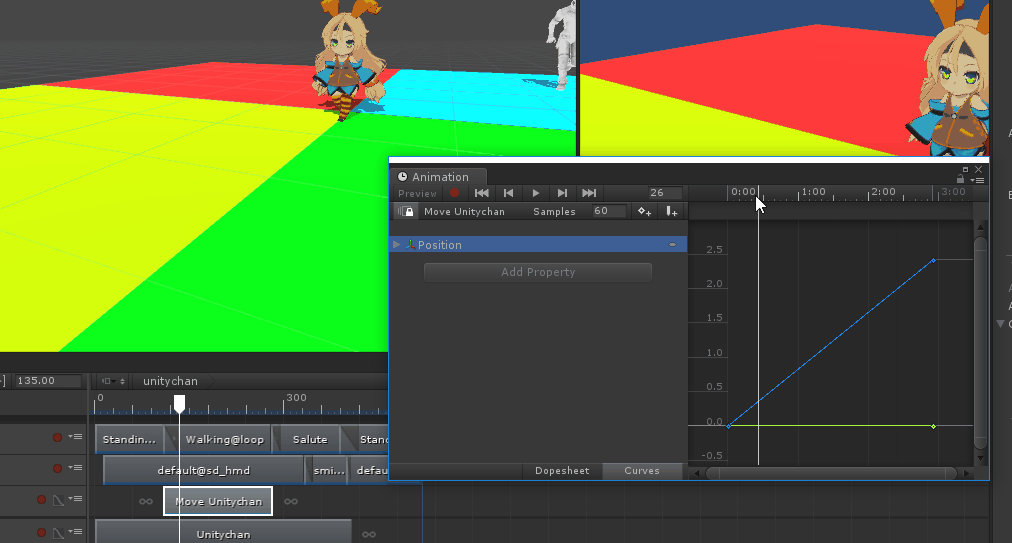Click the key indicator on Position row
The image size is (1012, 543).
673,245
